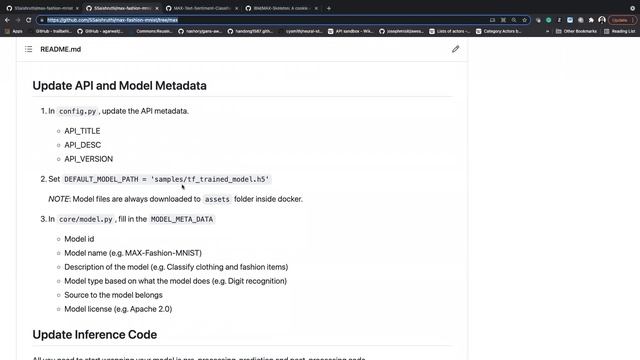
Task: Click the Update API and Model Metadata heading
Action: (x=119, y=85)
